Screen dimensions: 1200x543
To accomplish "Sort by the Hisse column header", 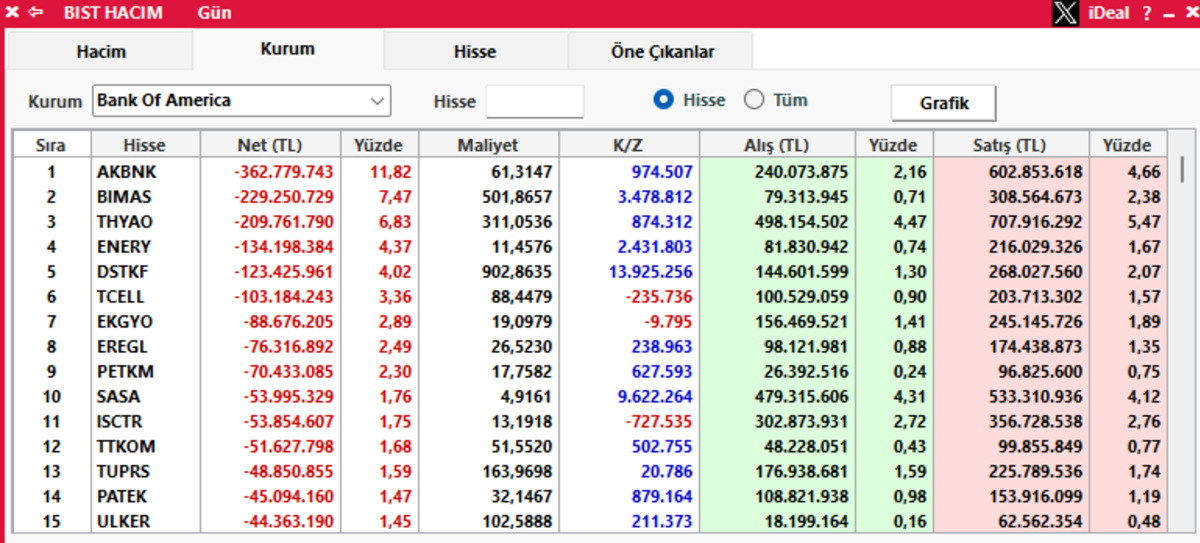I will [x=145, y=145].
